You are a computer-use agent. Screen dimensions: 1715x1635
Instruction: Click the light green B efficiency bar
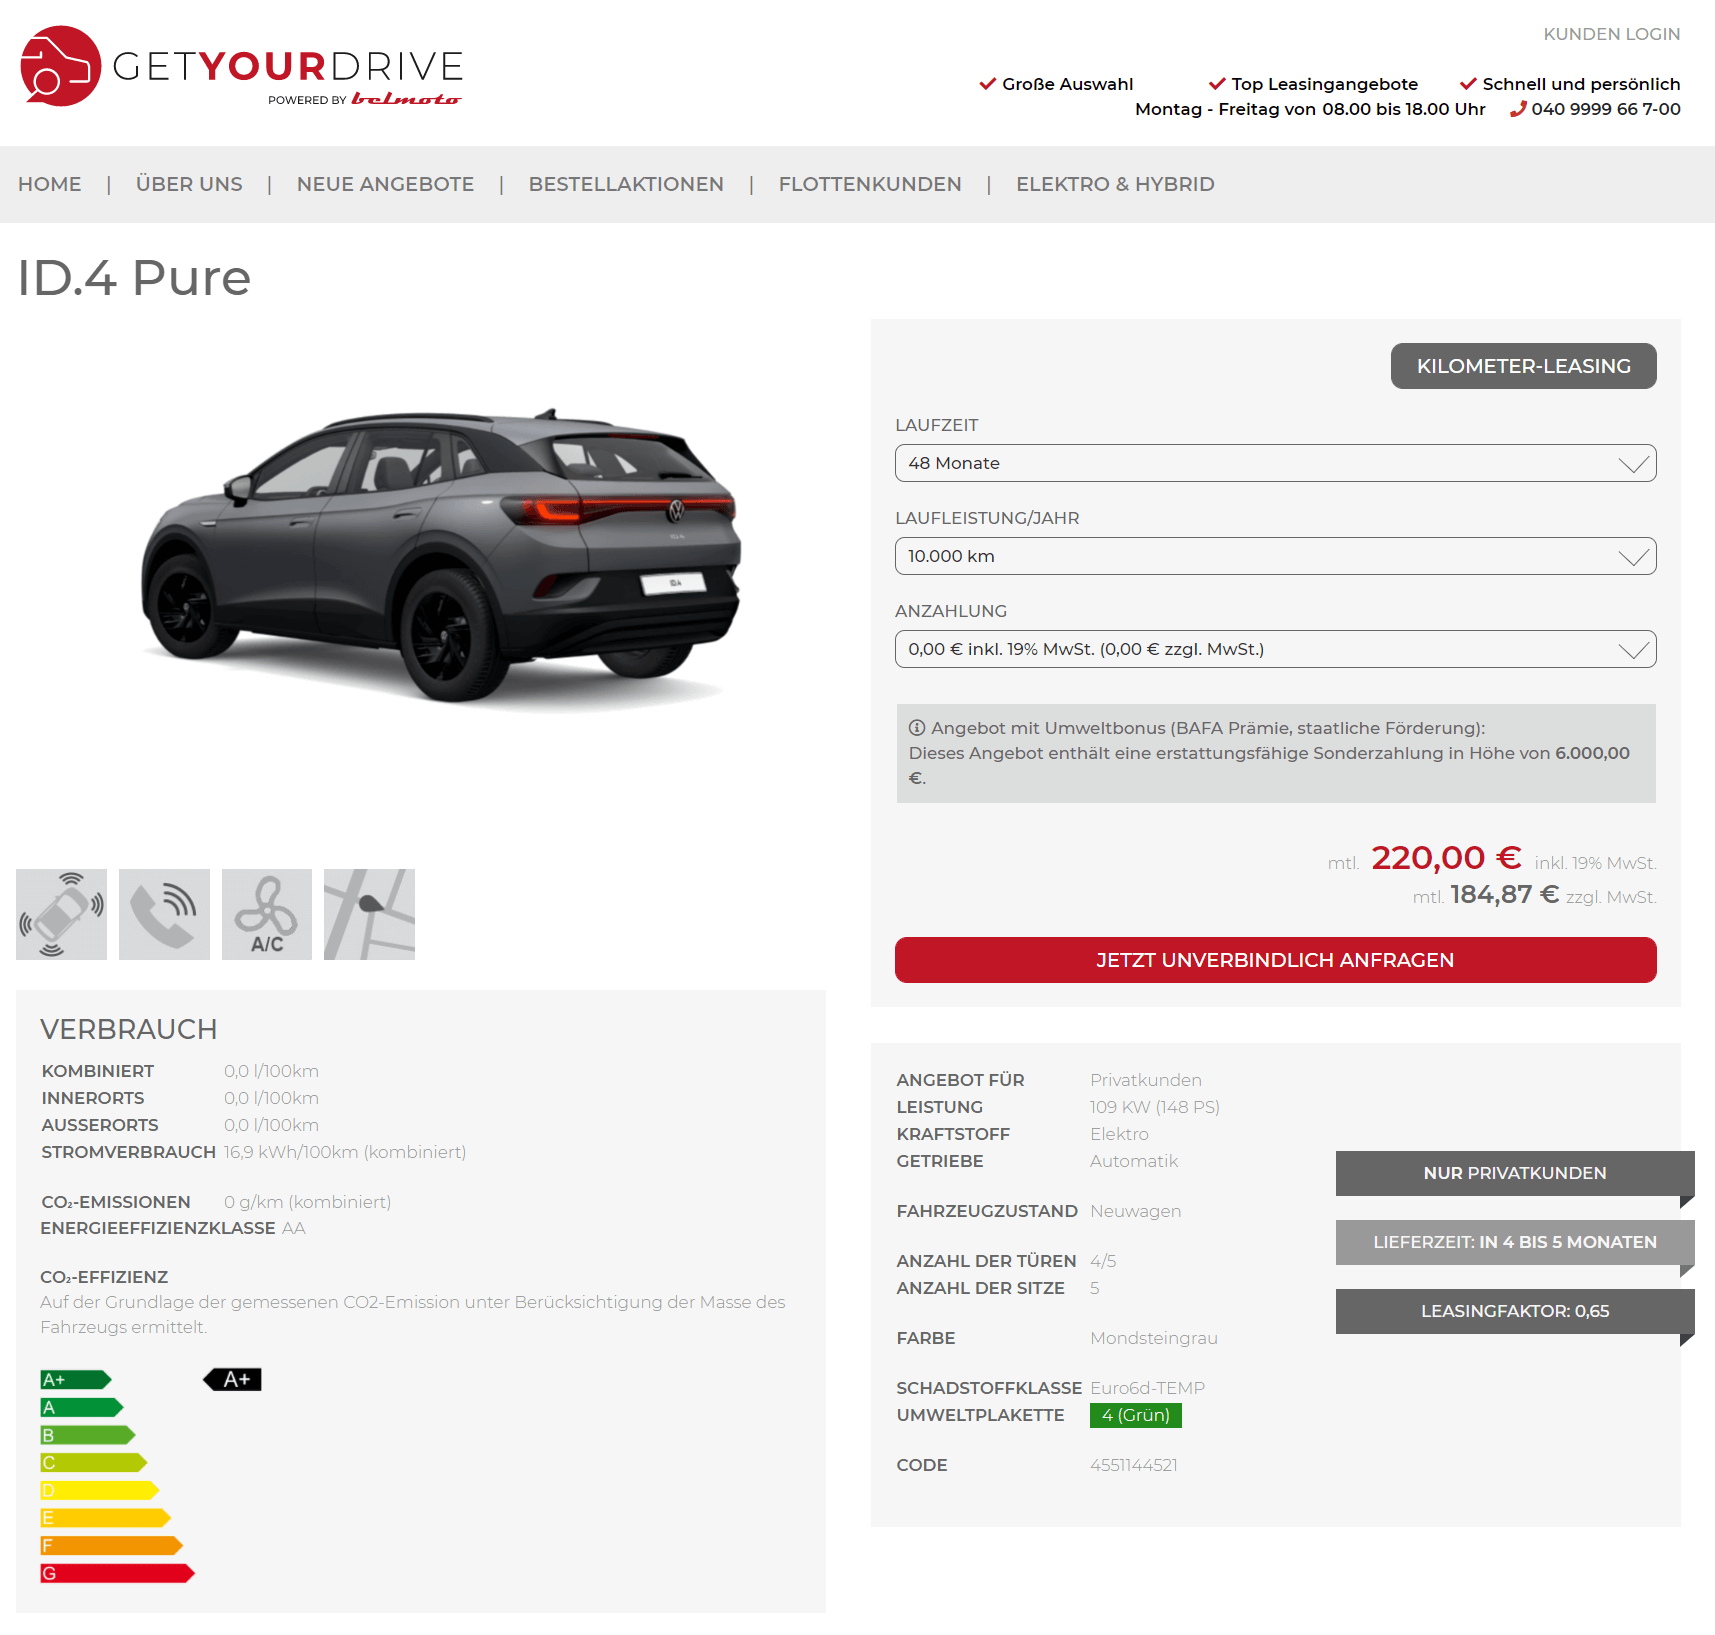point(88,1435)
